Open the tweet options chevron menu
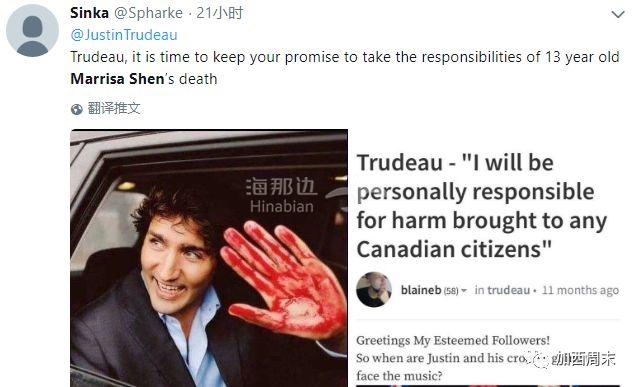The image size is (636, 387). click(618, 15)
